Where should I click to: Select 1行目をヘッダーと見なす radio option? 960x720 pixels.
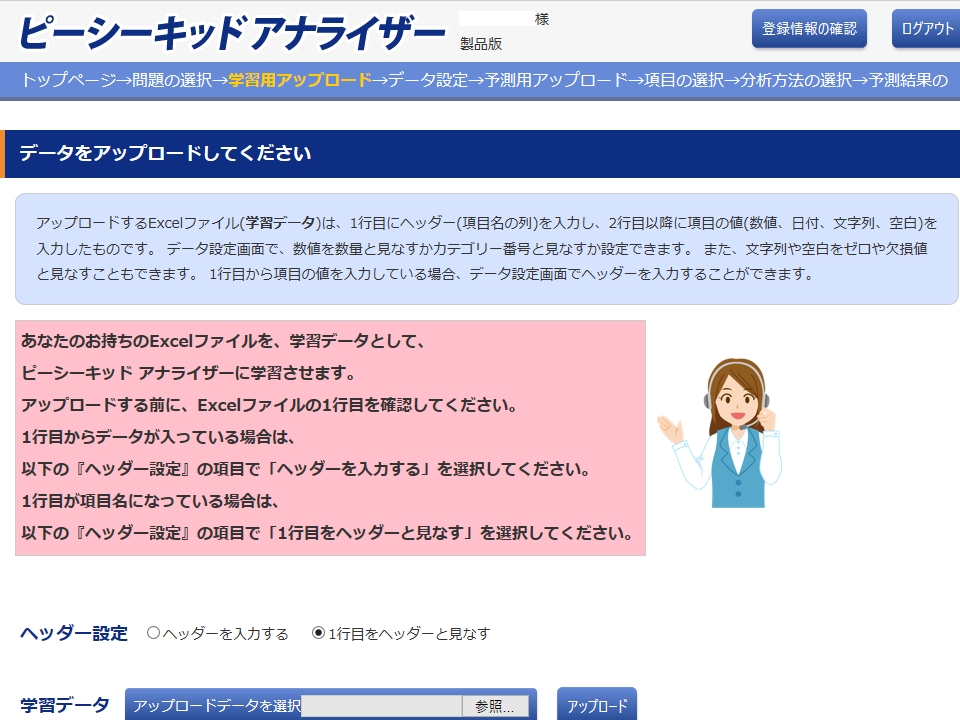[x=318, y=632]
